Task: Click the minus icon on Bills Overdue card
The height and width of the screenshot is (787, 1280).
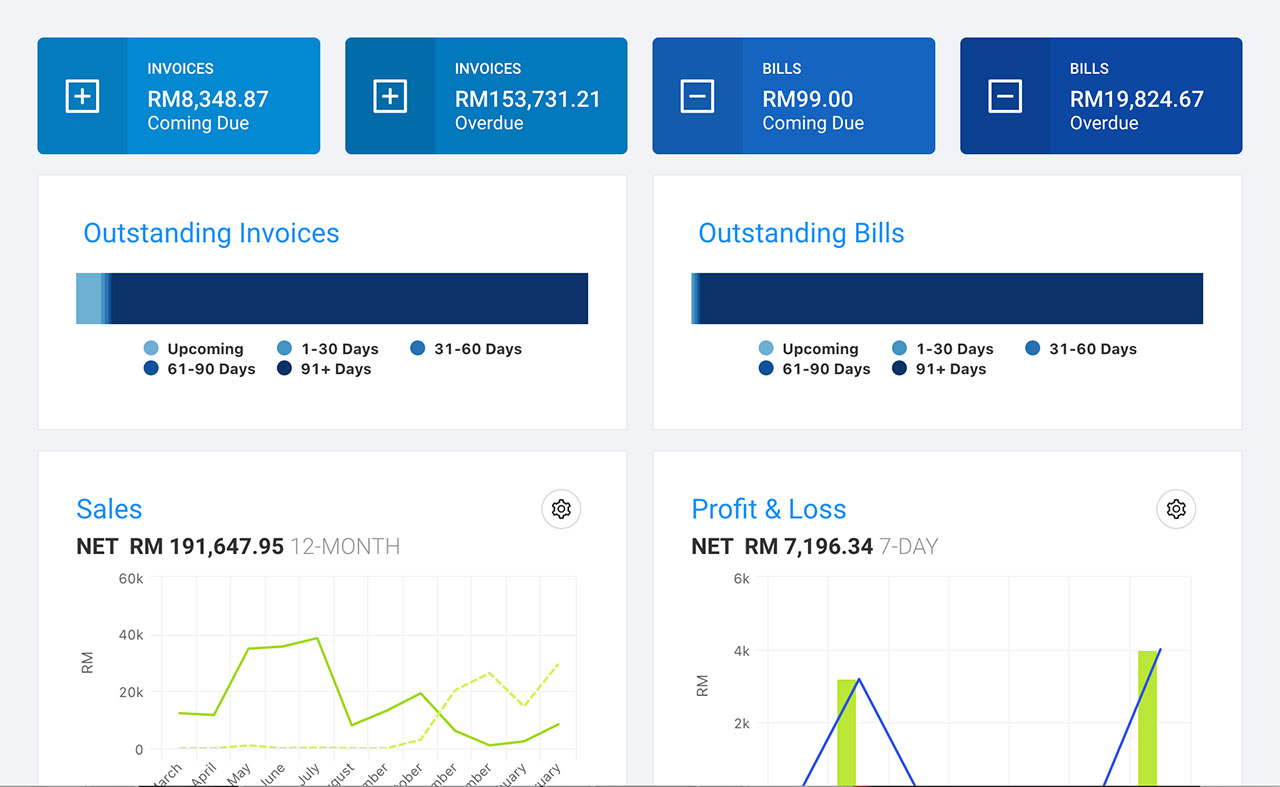Action: click(1004, 96)
